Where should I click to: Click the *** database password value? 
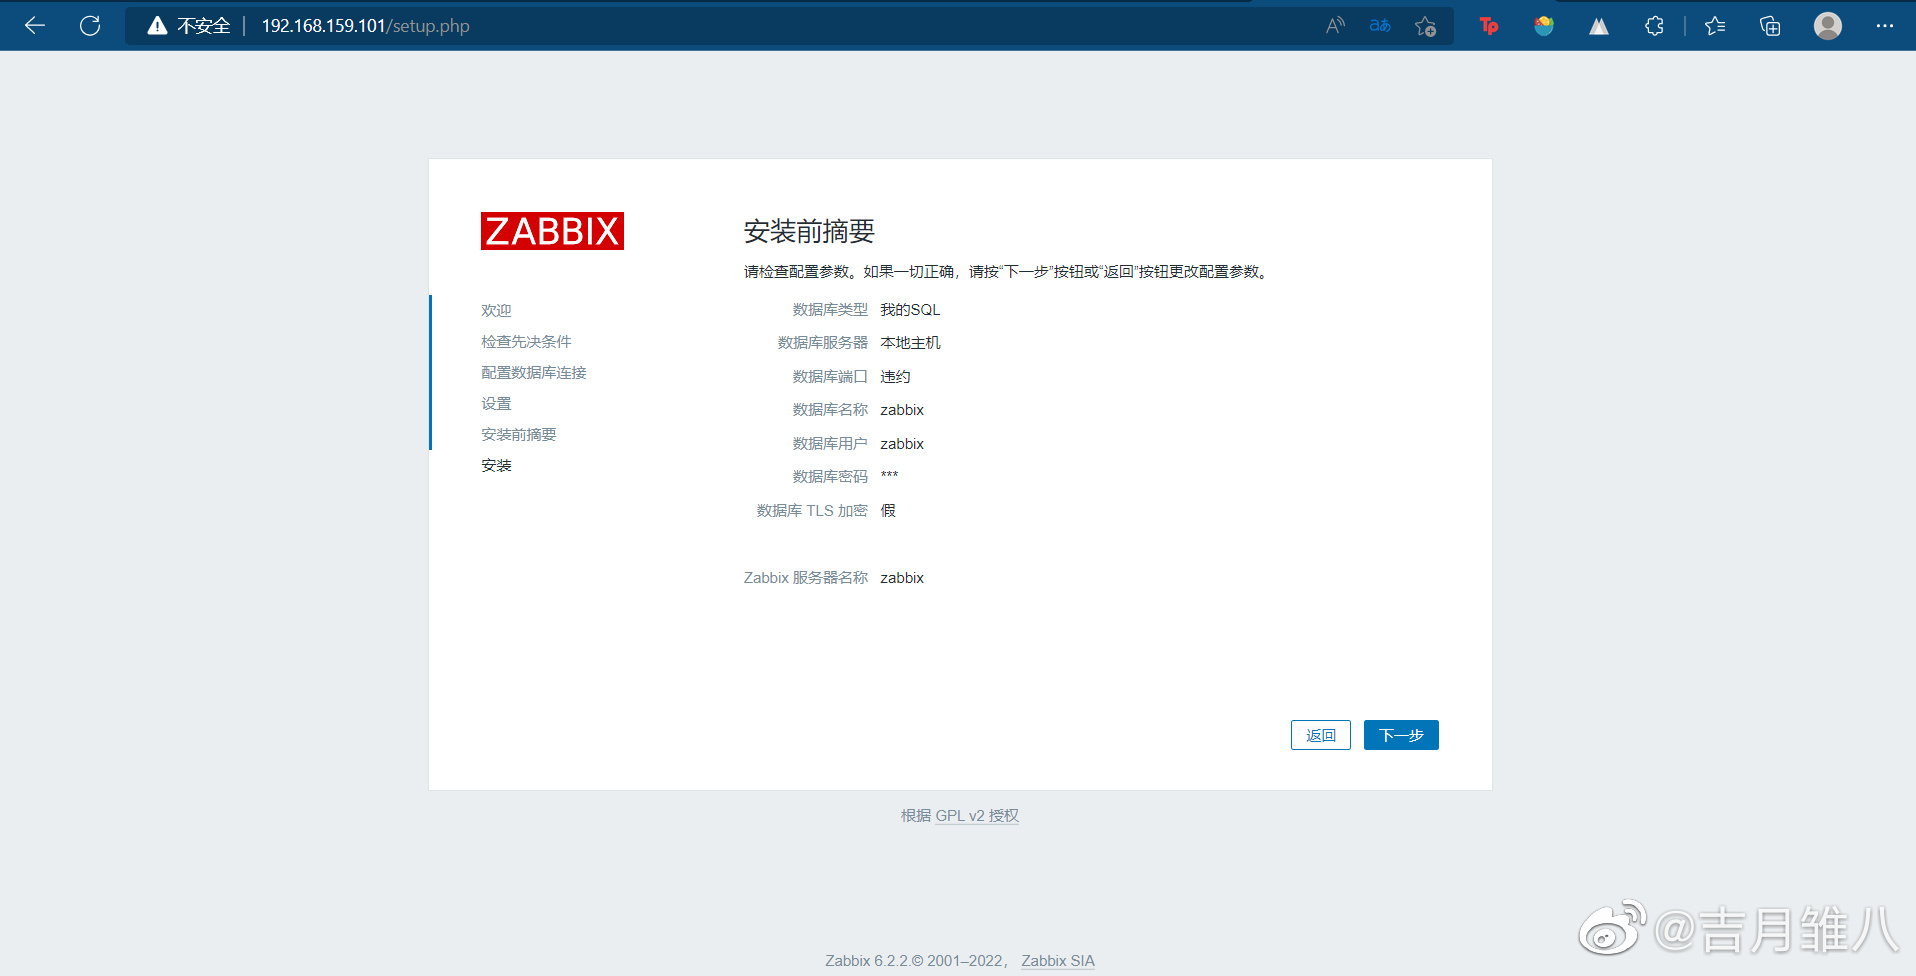click(x=889, y=476)
